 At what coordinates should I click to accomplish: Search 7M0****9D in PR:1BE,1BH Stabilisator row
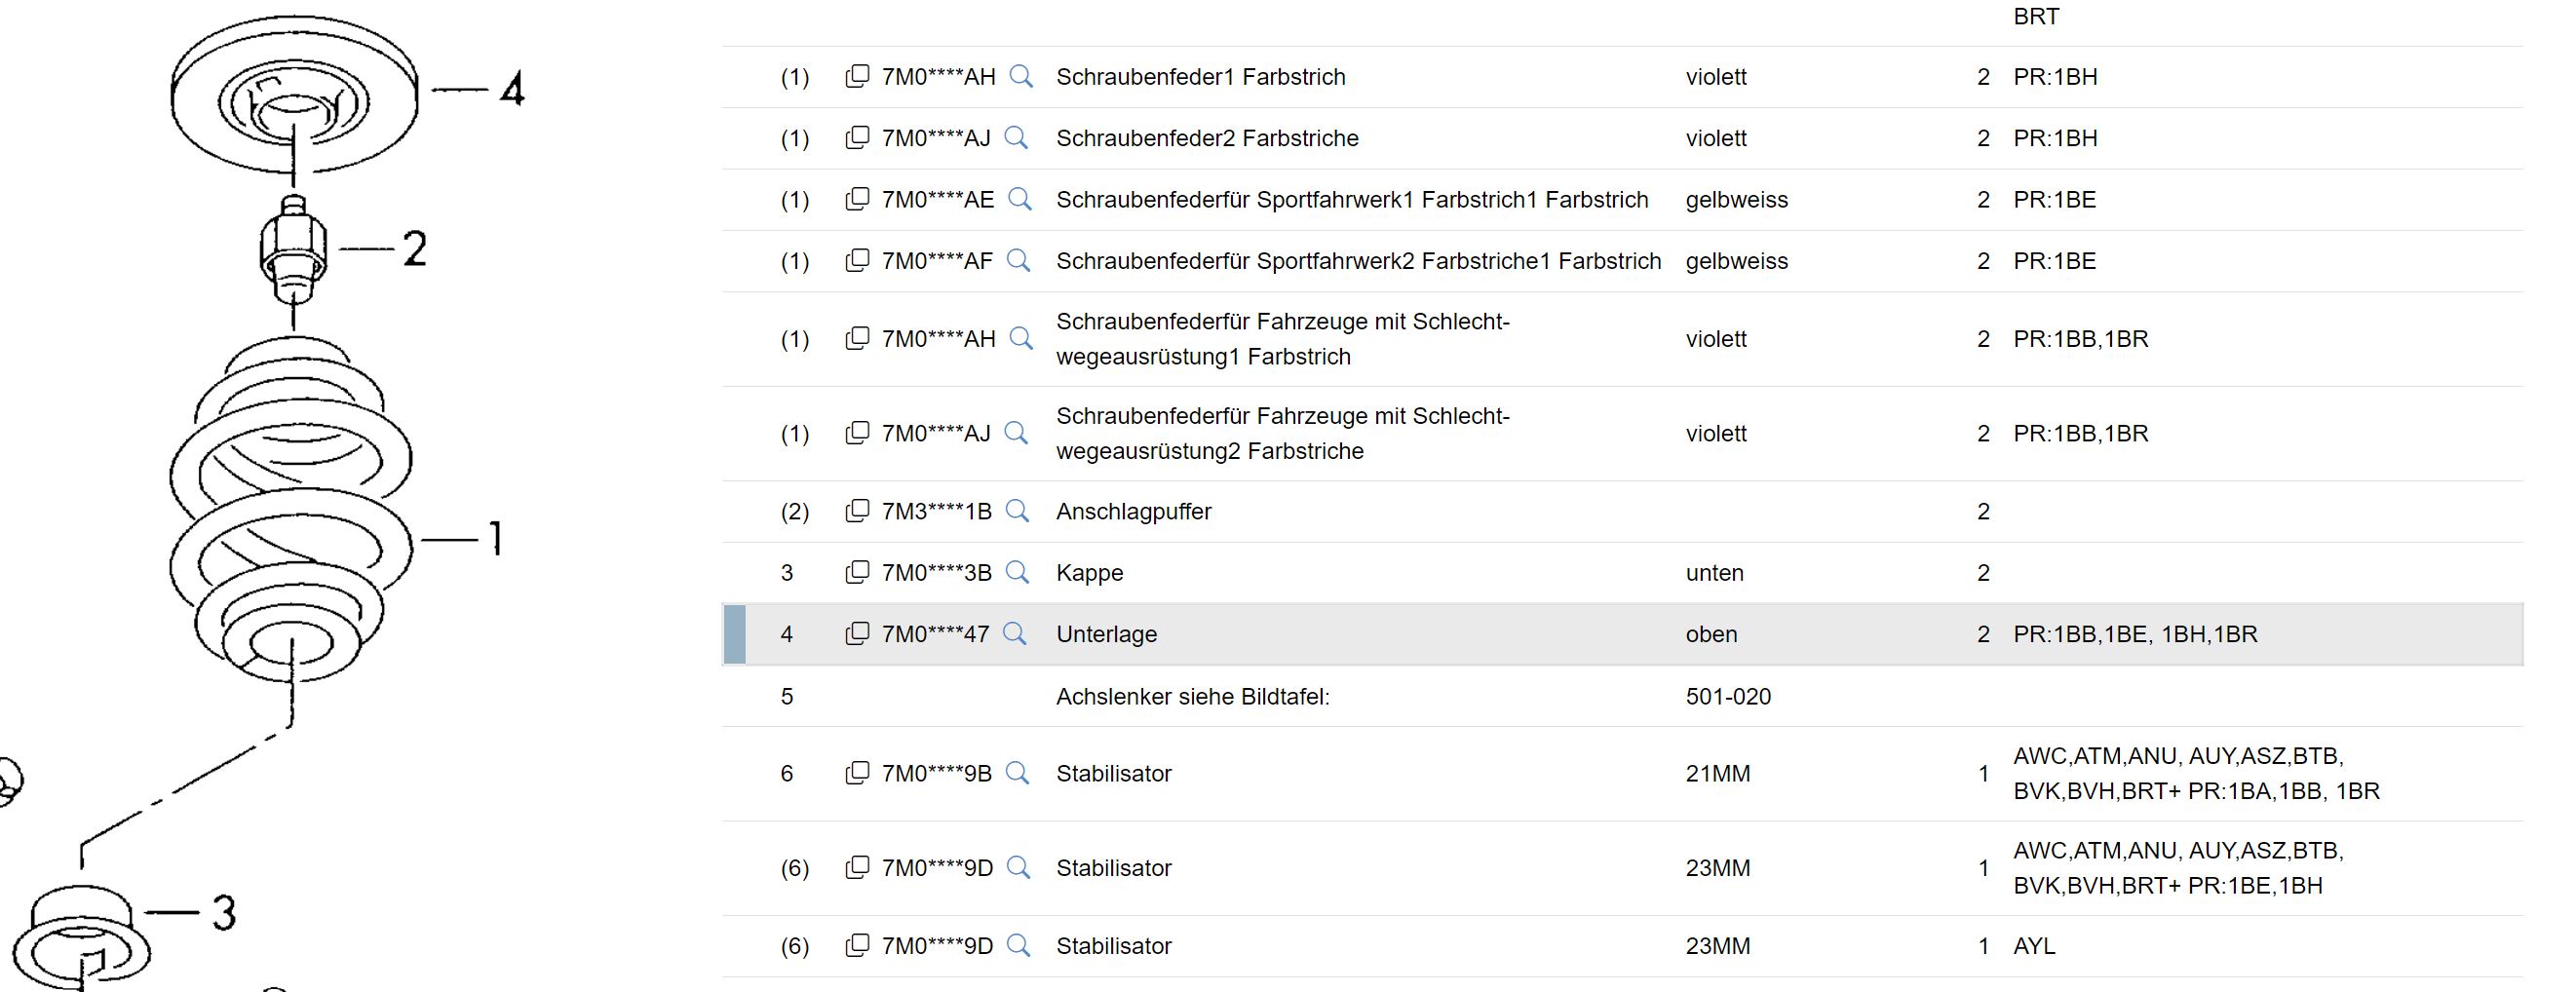pyautogui.click(x=1018, y=869)
